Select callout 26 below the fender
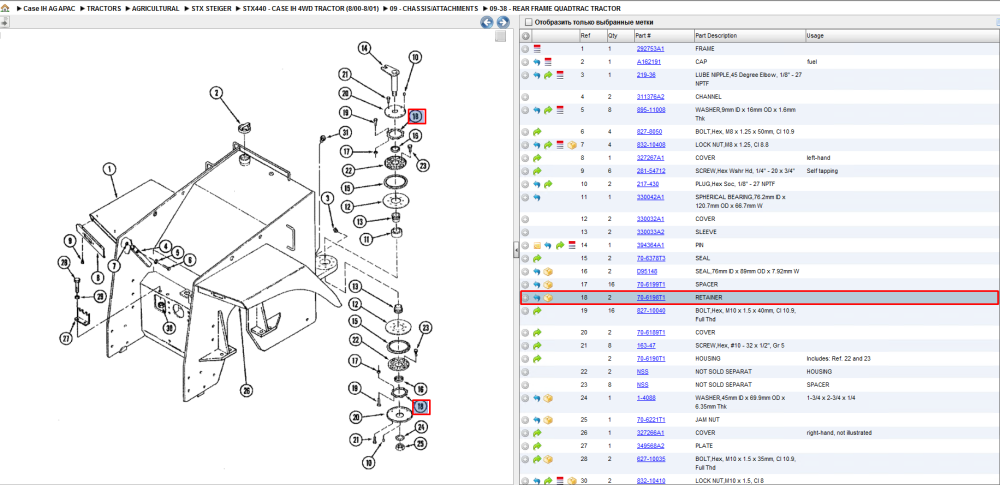The image size is (1000, 485). [x=246, y=389]
